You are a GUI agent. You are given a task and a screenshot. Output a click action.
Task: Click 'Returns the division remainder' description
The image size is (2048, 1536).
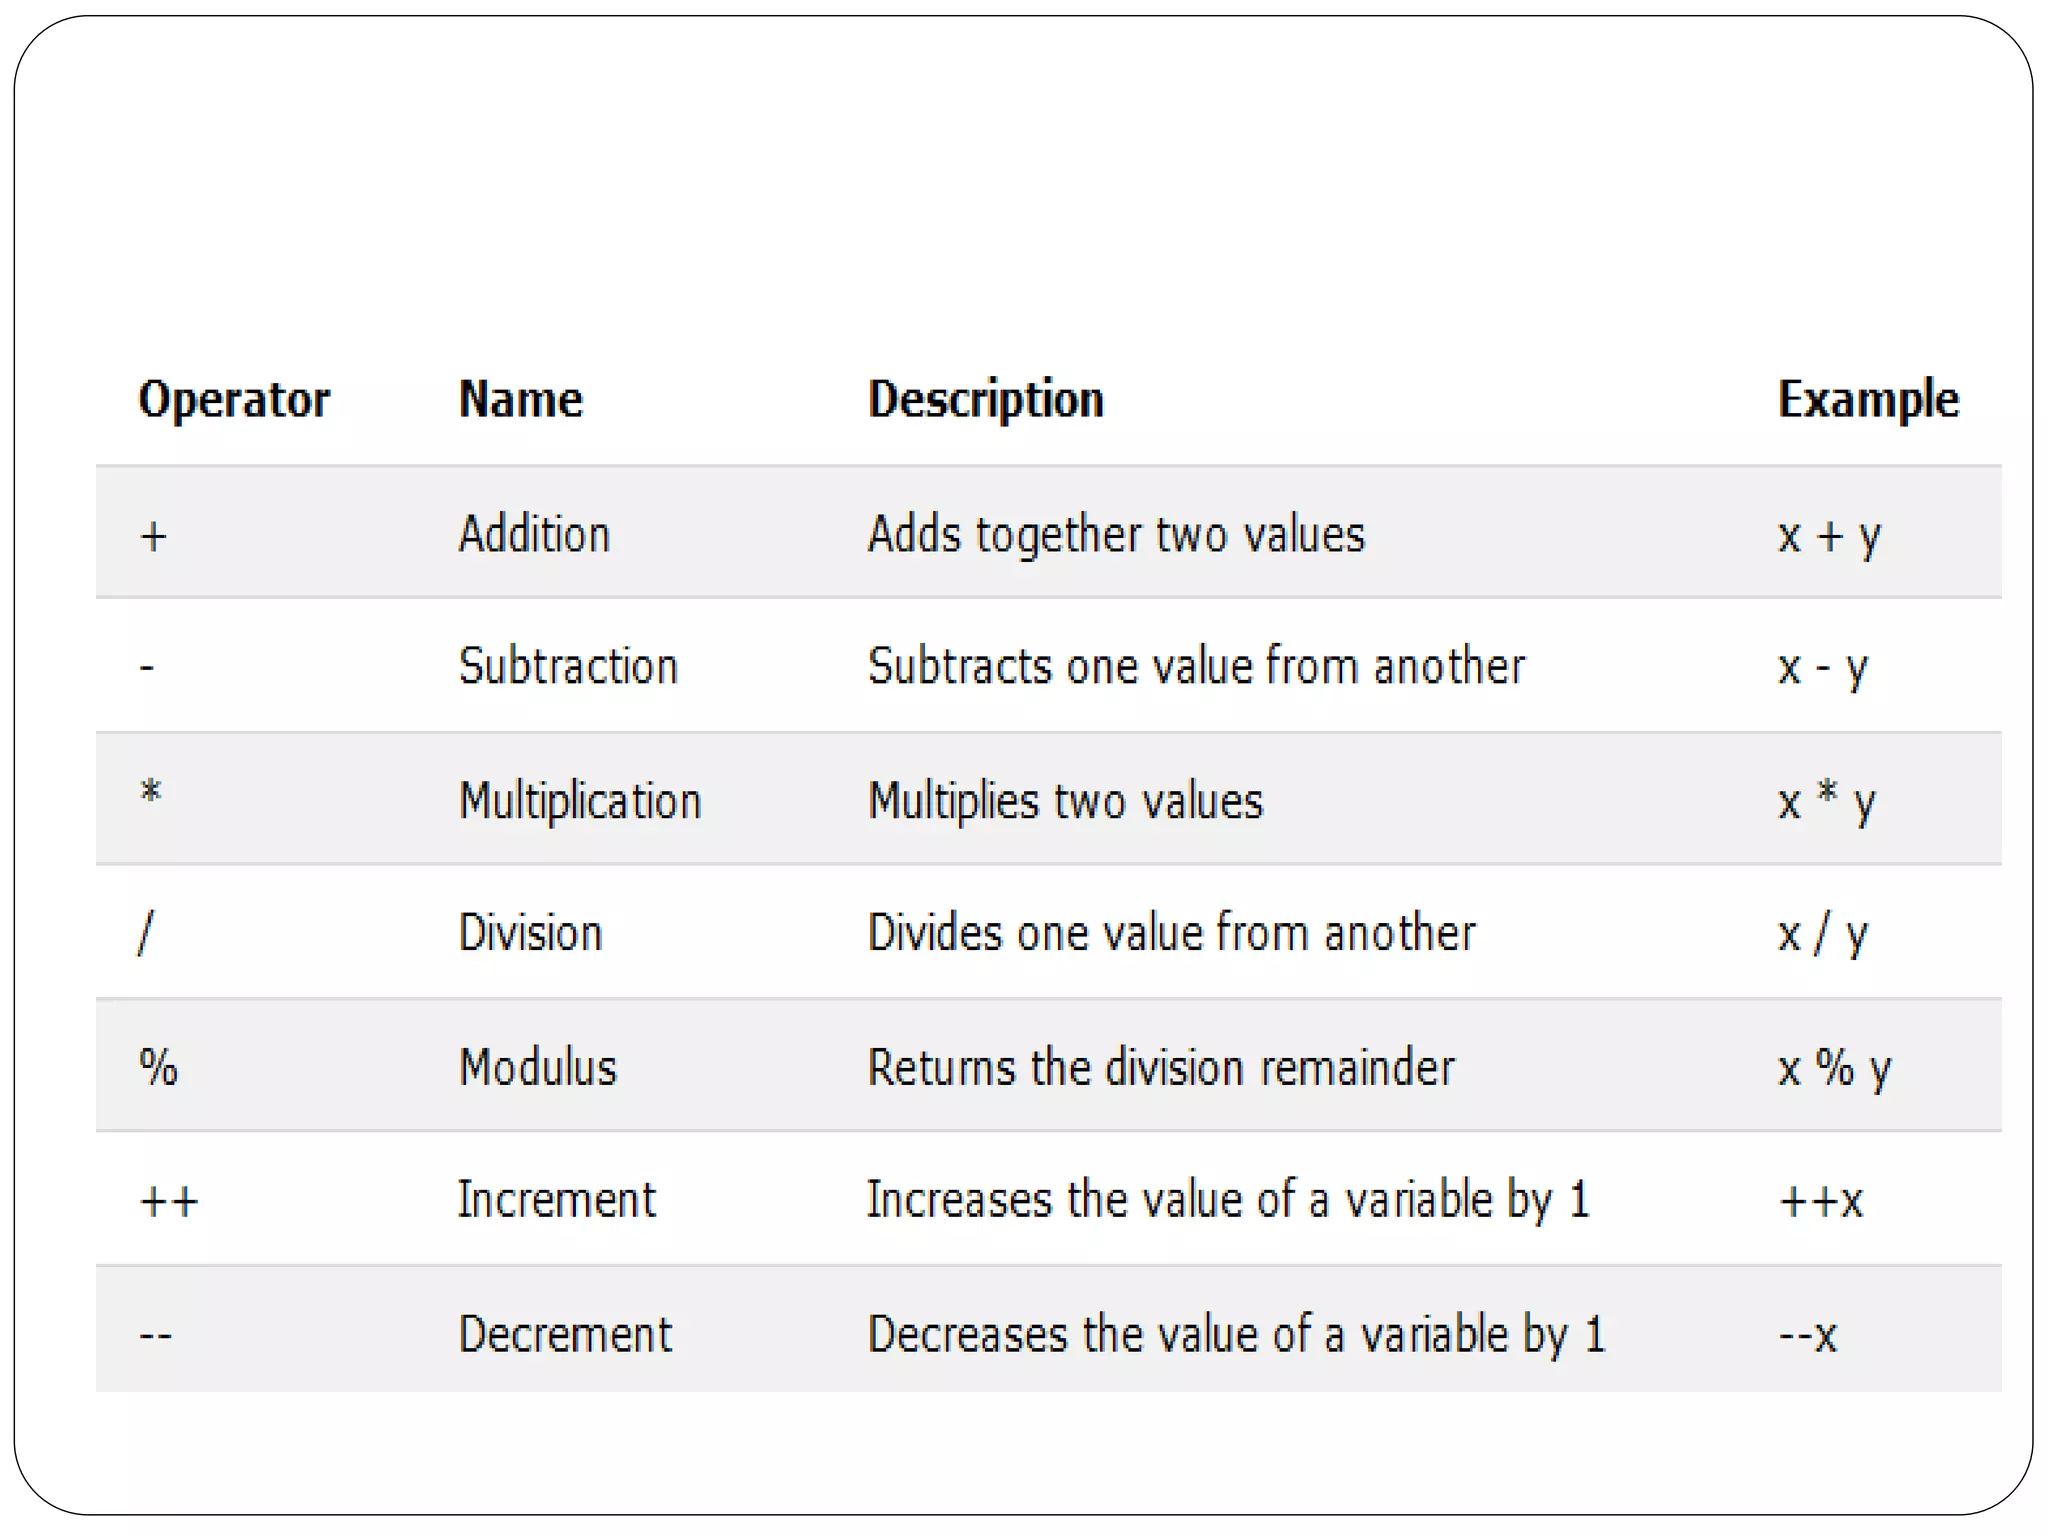click(1160, 1067)
